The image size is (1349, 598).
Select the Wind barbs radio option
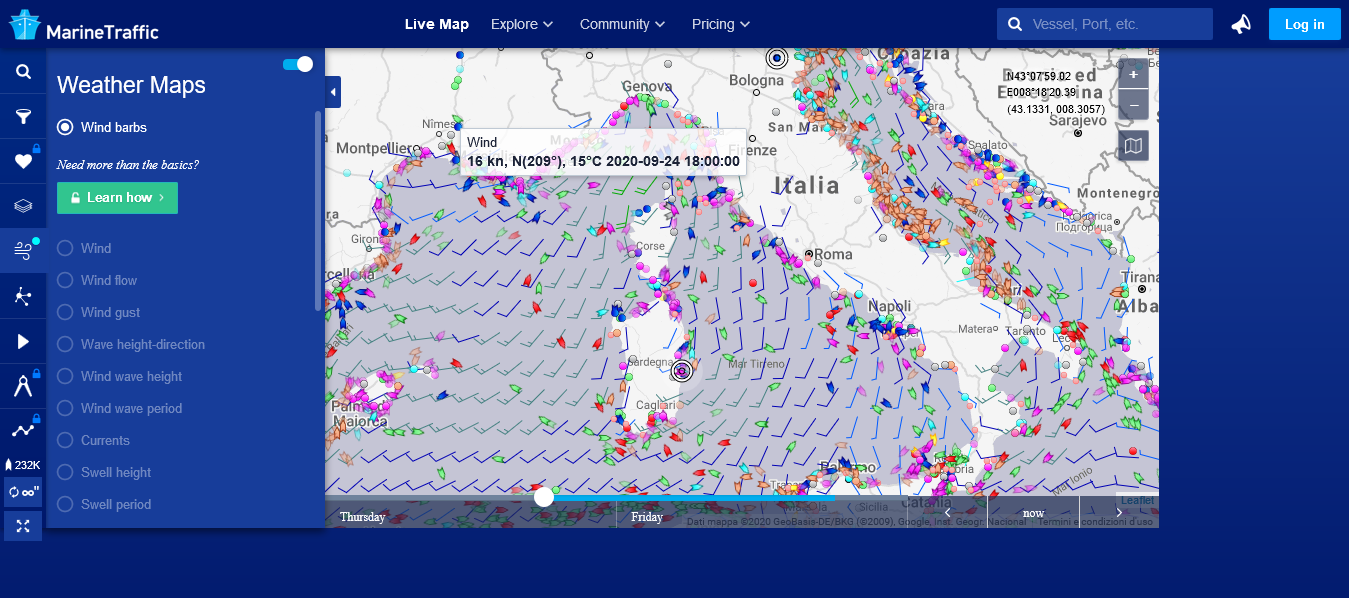[x=66, y=127]
